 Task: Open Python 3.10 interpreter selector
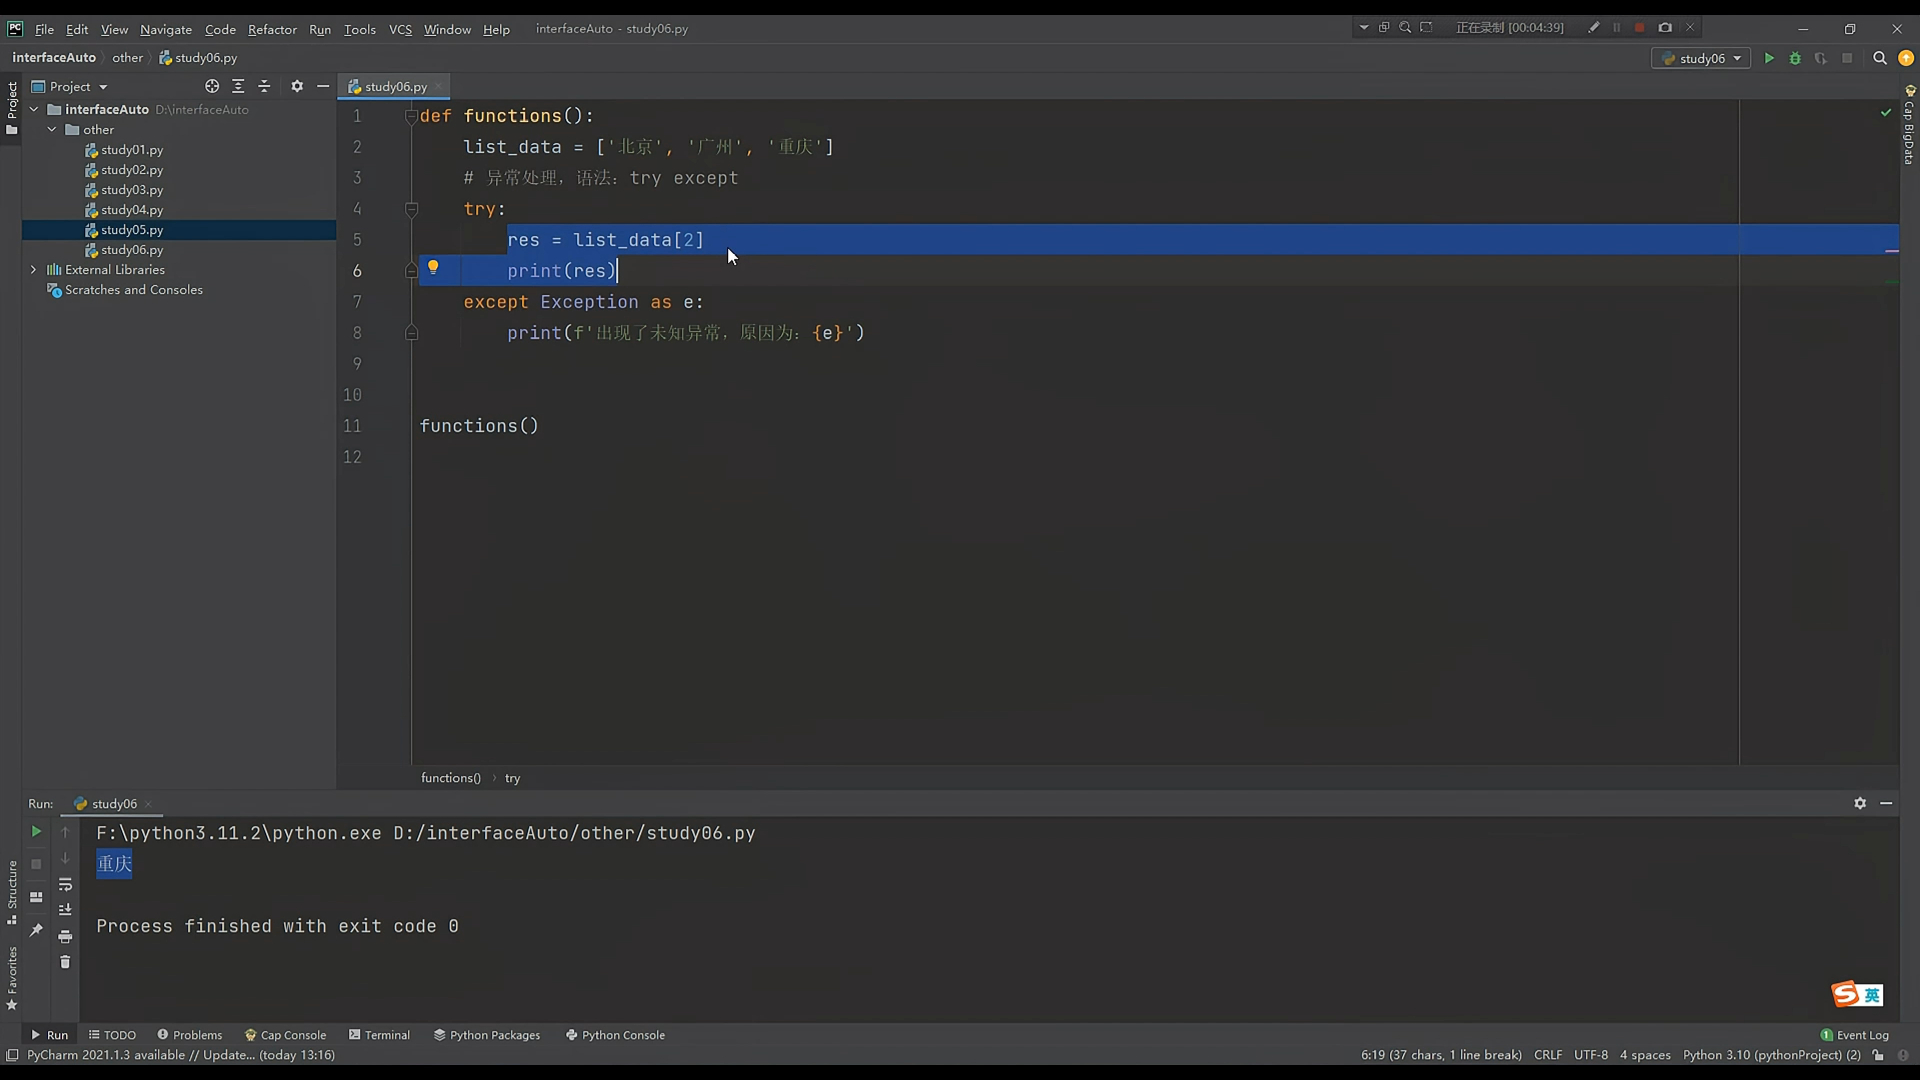coord(1771,1055)
